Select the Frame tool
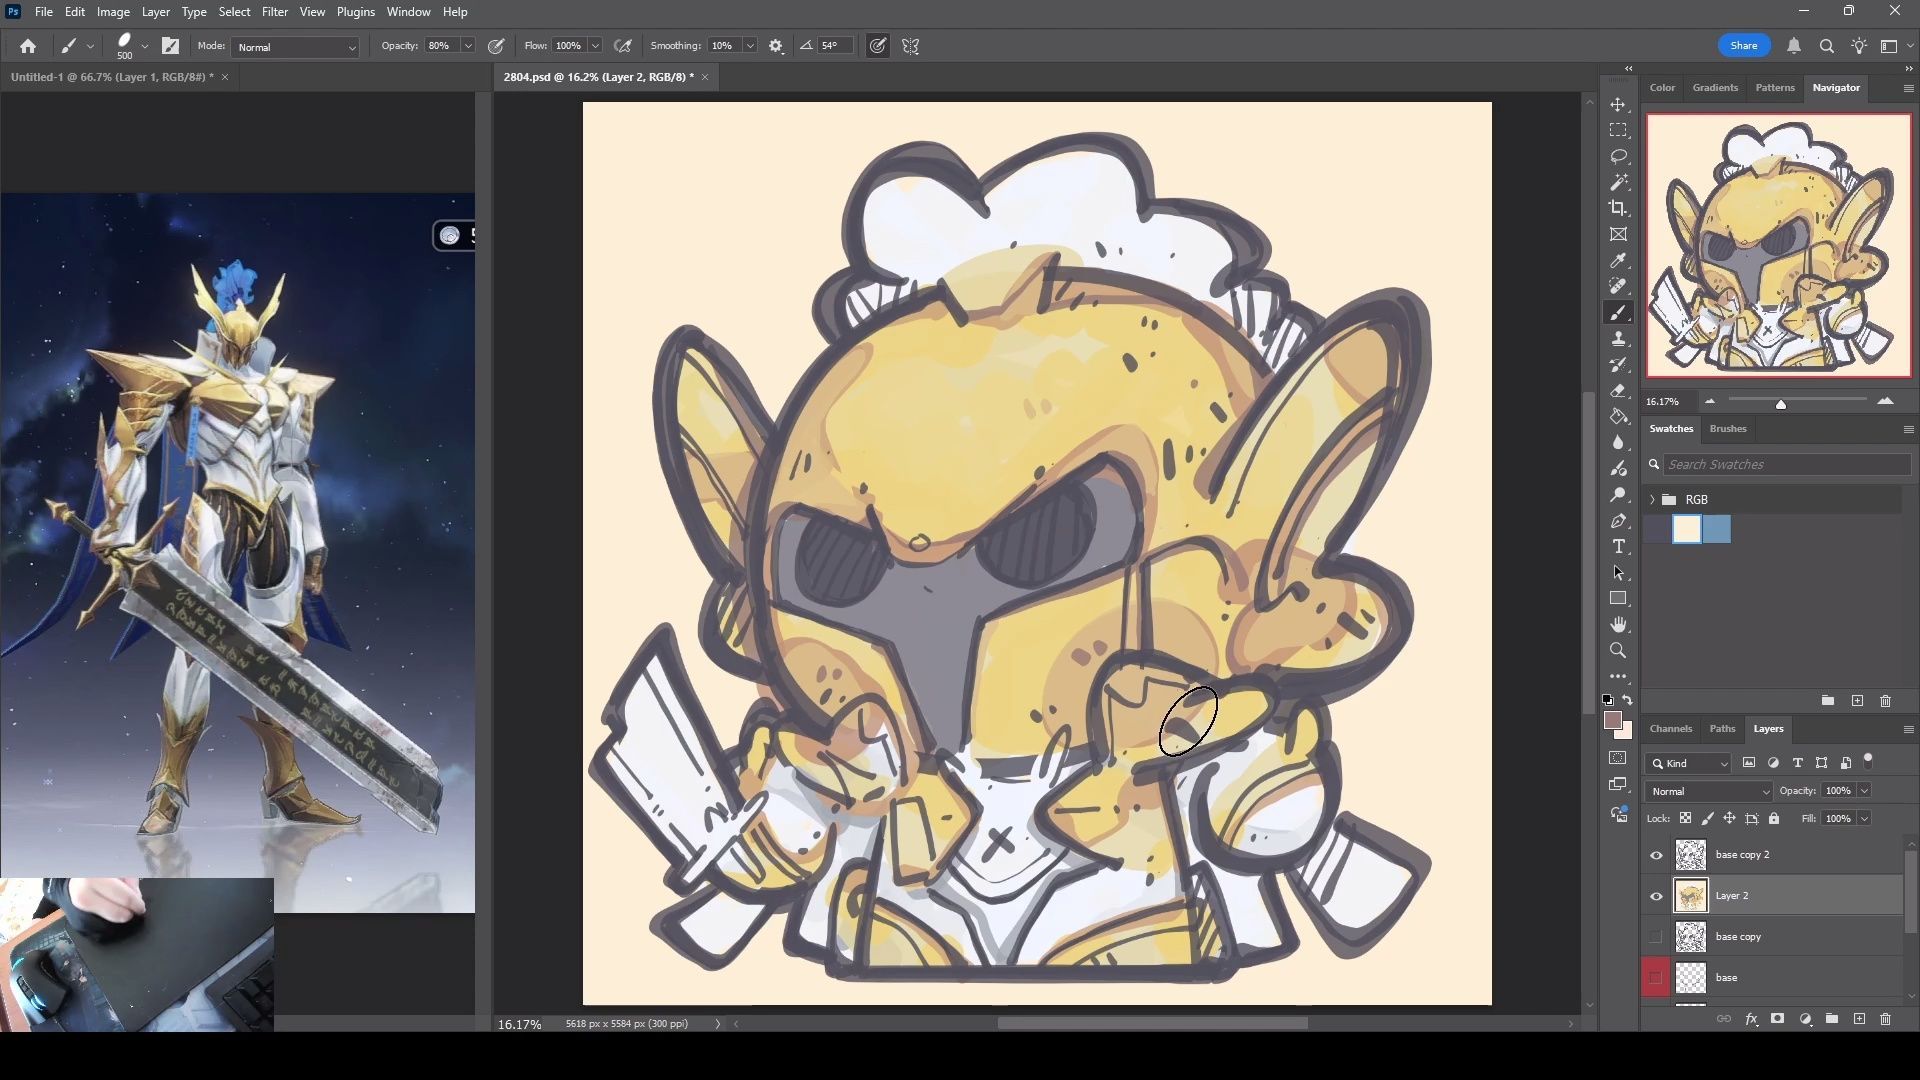The image size is (1920, 1080). [1618, 234]
